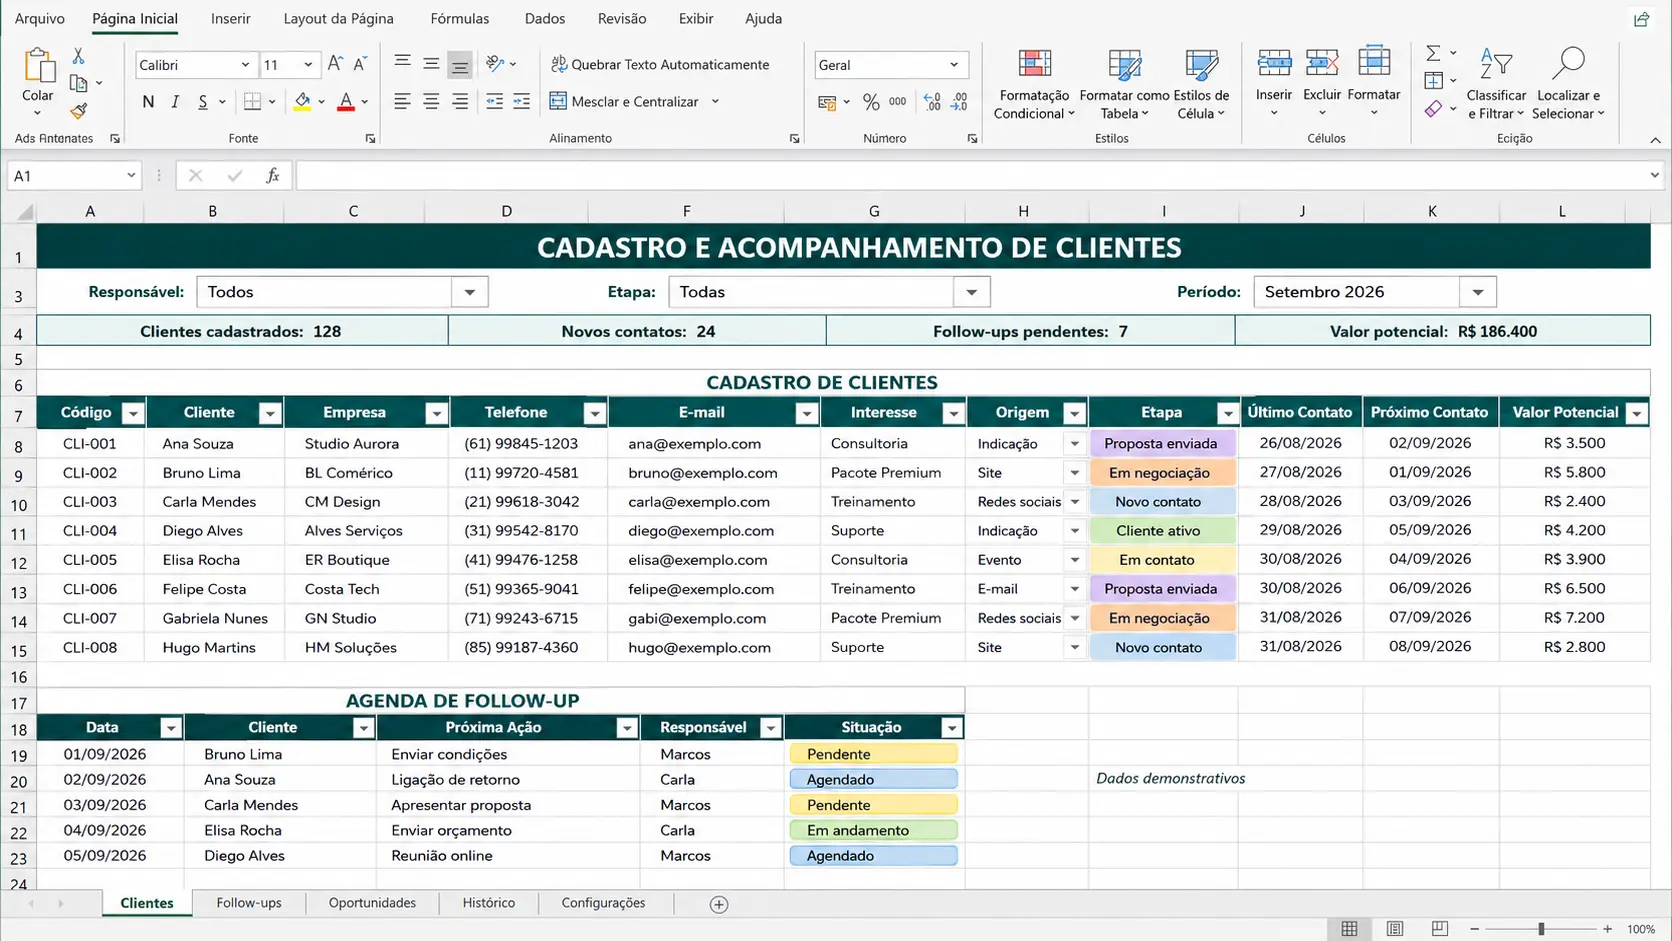Click the text orientation icon
1672x941 pixels.
click(495, 63)
